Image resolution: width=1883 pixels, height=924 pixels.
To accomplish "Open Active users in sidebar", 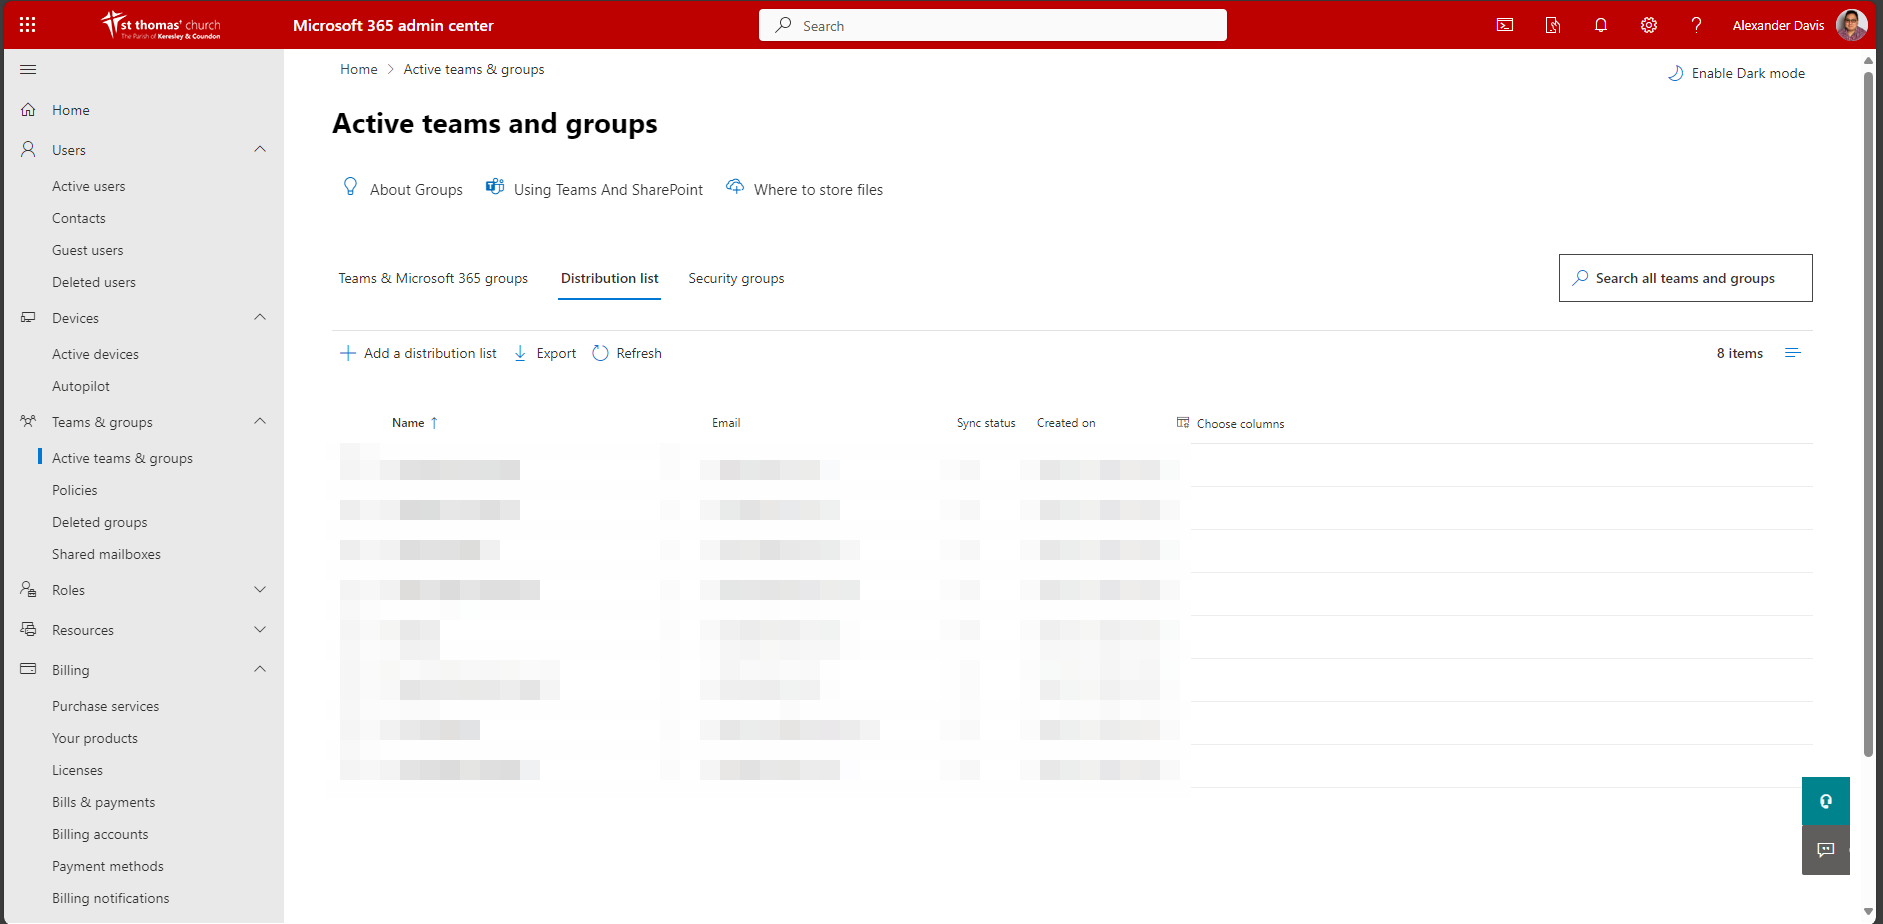I will (x=89, y=186).
